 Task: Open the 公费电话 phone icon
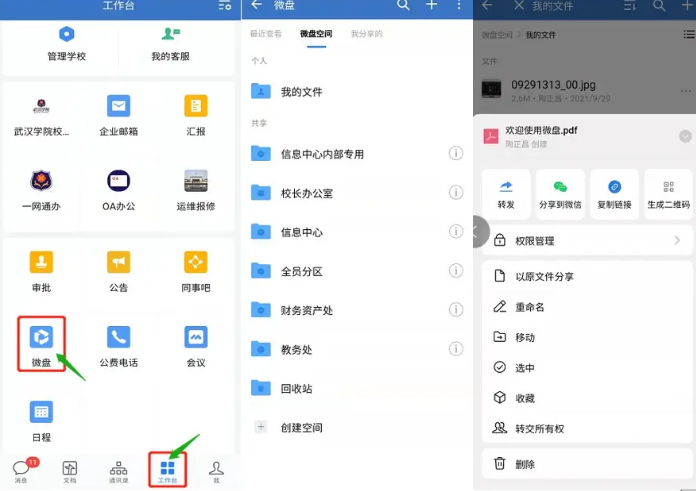pyautogui.click(x=119, y=337)
